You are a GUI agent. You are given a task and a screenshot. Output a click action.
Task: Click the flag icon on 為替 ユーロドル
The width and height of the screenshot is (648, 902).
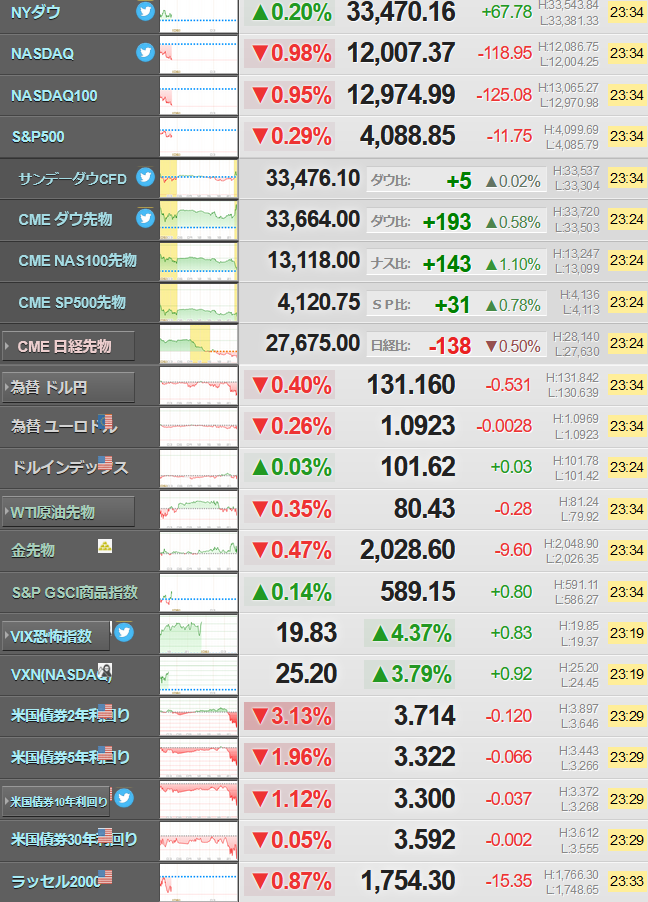pyautogui.click(x=105, y=422)
